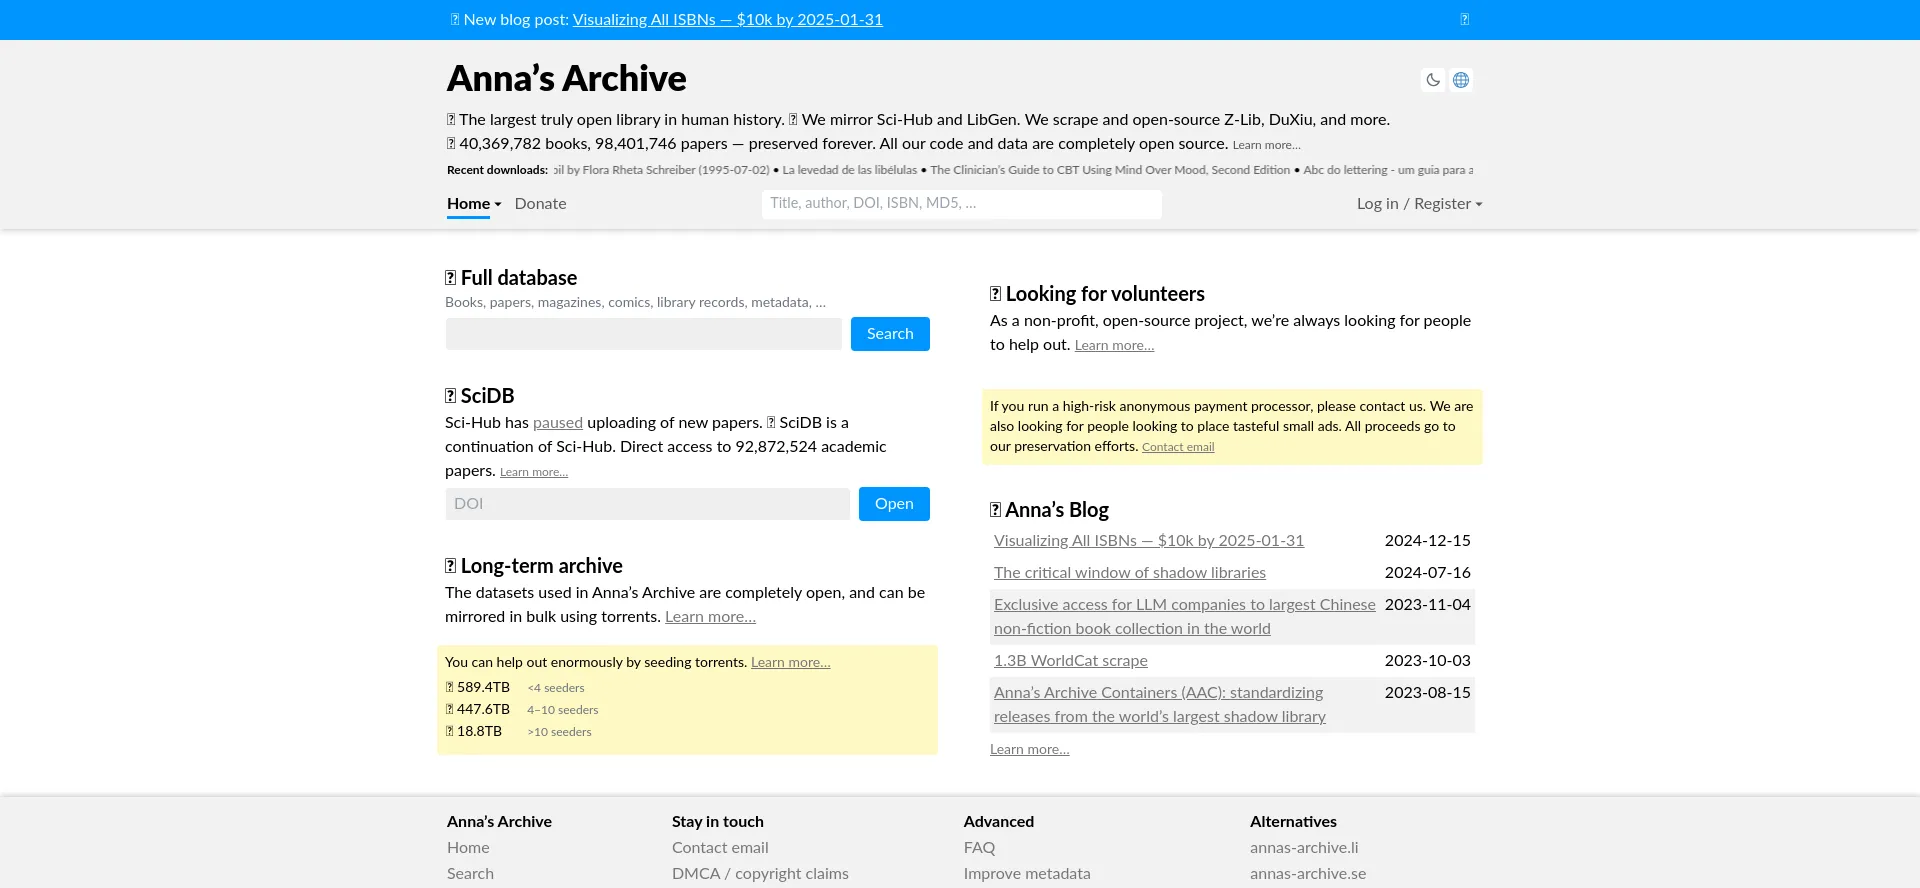Open footer Contact email link
1920x888 pixels.
720,847
